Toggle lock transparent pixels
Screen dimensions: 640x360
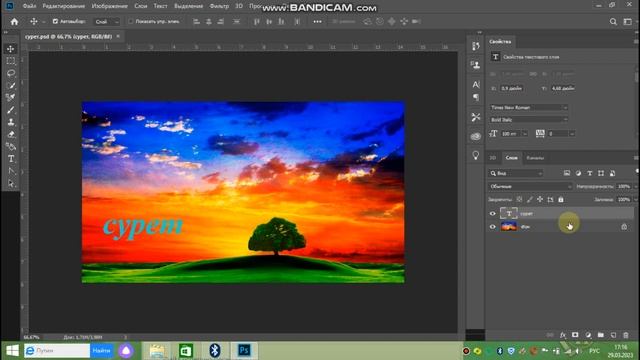point(519,199)
